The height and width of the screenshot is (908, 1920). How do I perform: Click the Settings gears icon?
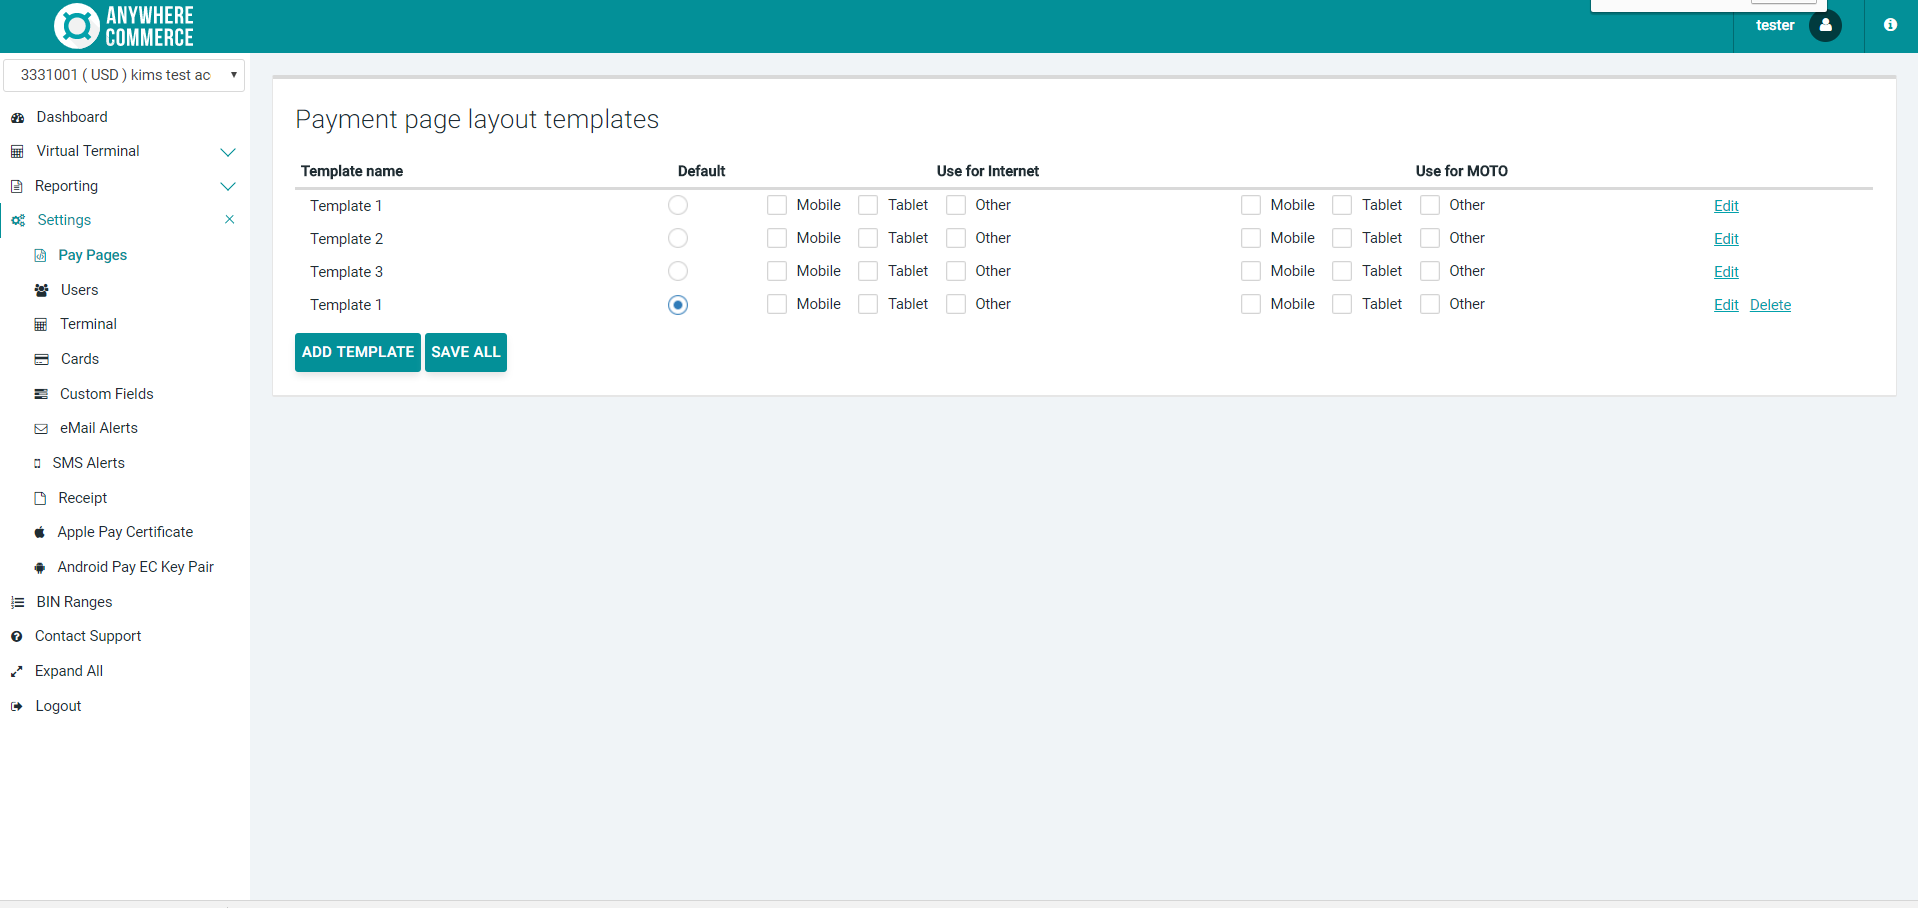click(18, 221)
